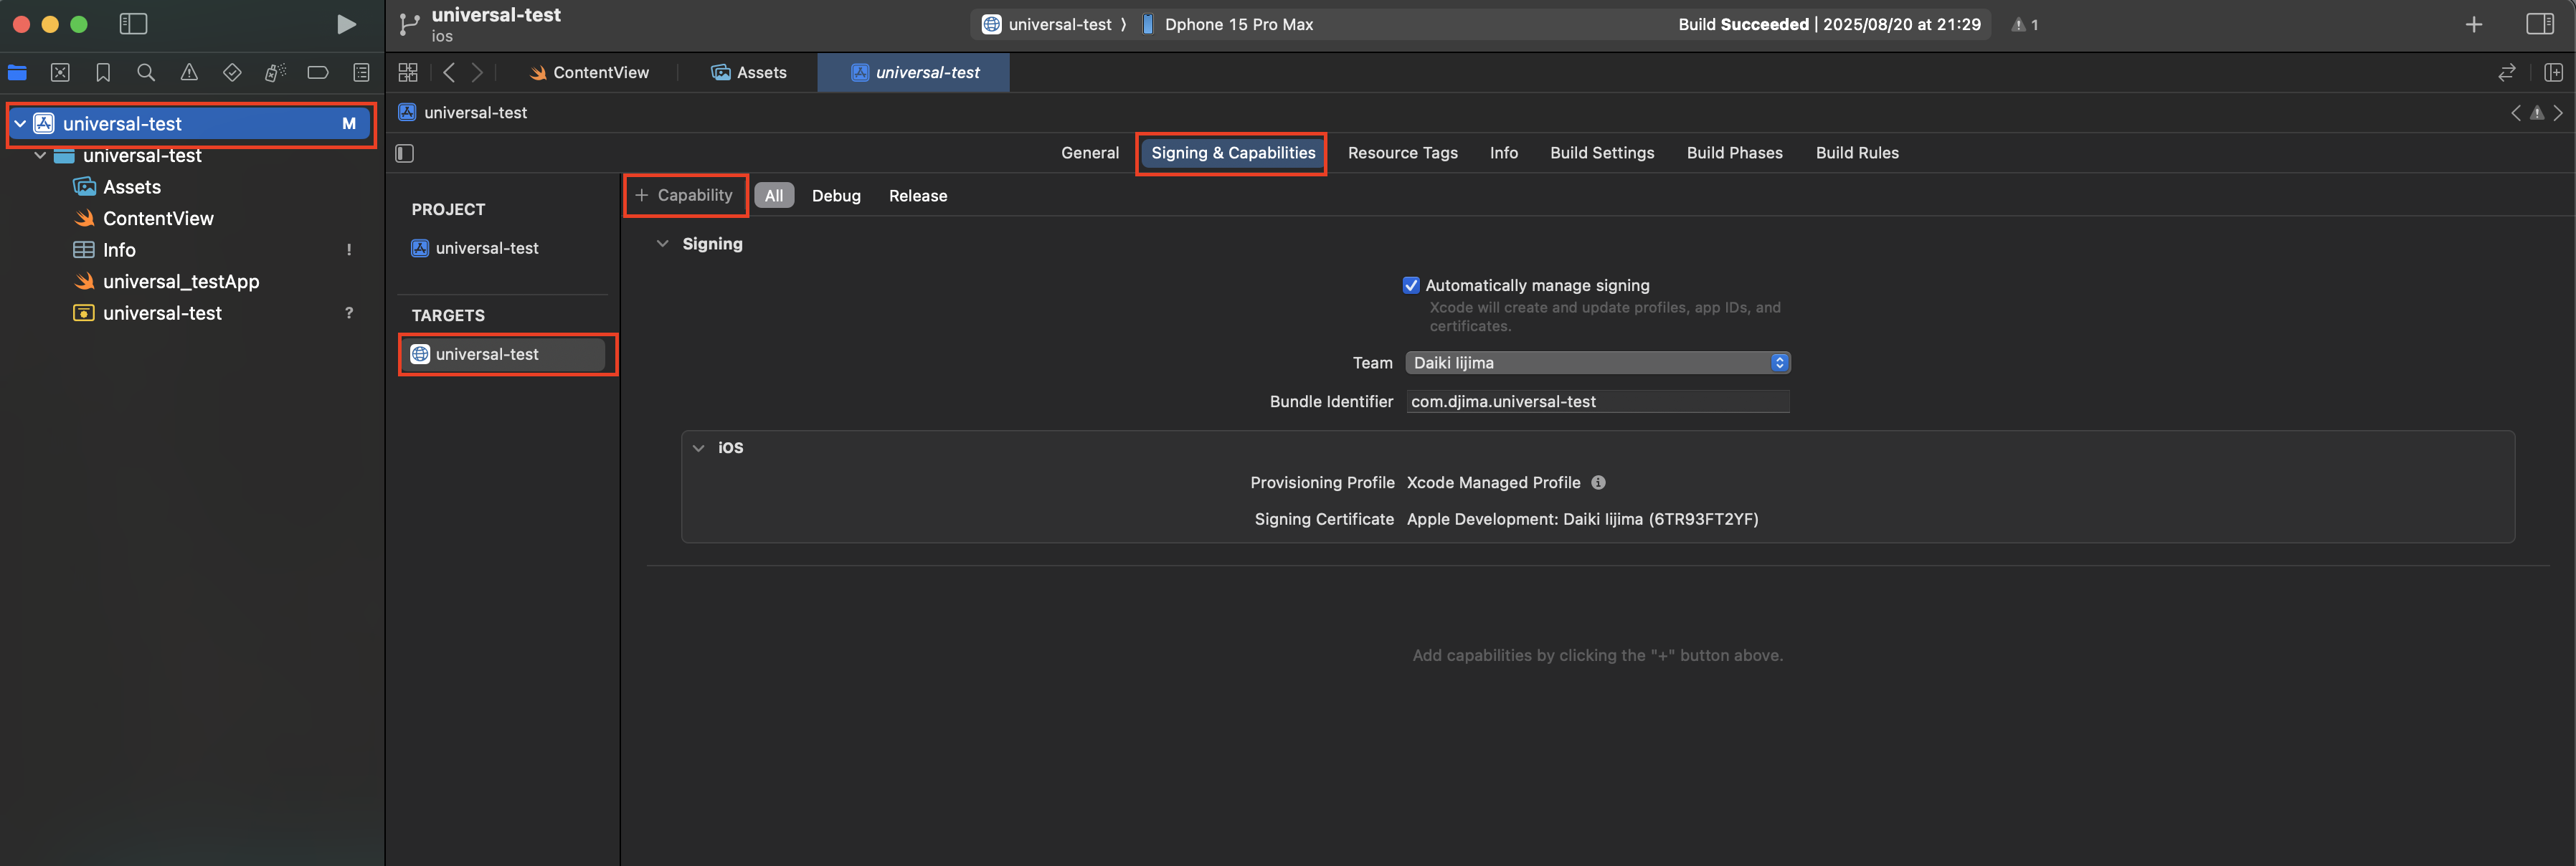Switch to the General tab
2576x866 pixels.
[1090, 153]
